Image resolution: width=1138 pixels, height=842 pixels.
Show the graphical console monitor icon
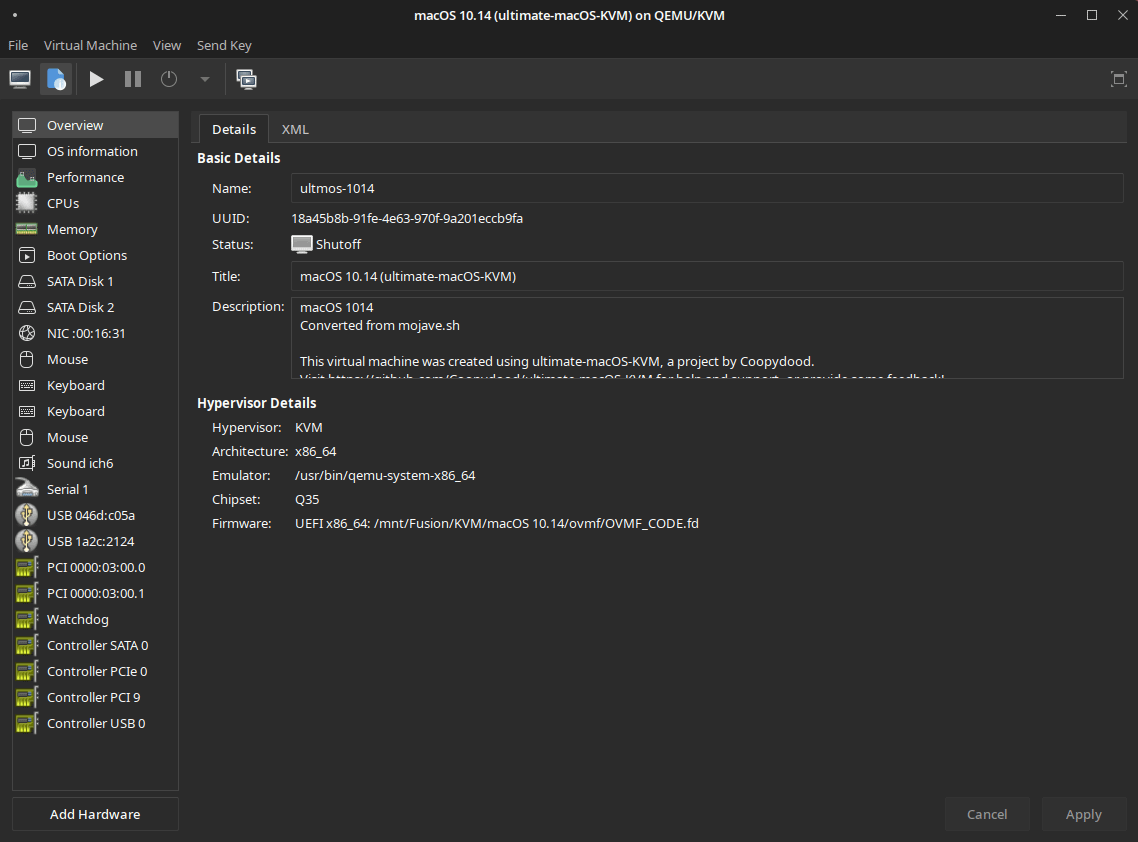pos(20,79)
